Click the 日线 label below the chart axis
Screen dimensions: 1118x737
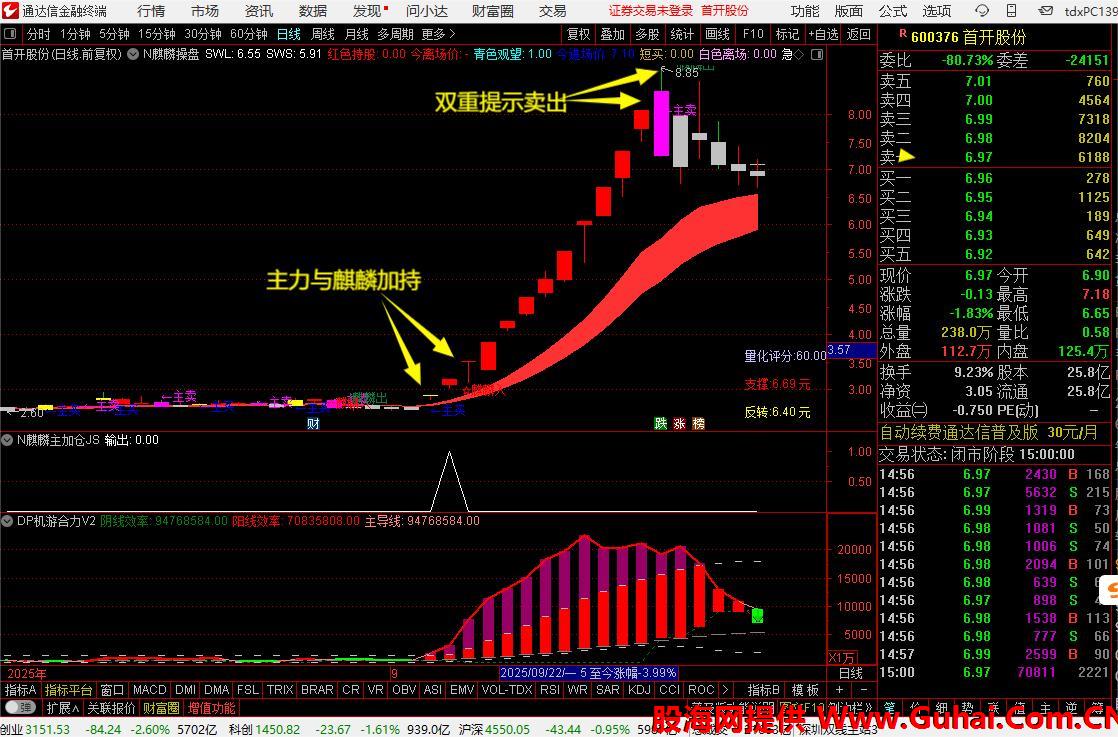click(x=851, y=673)
